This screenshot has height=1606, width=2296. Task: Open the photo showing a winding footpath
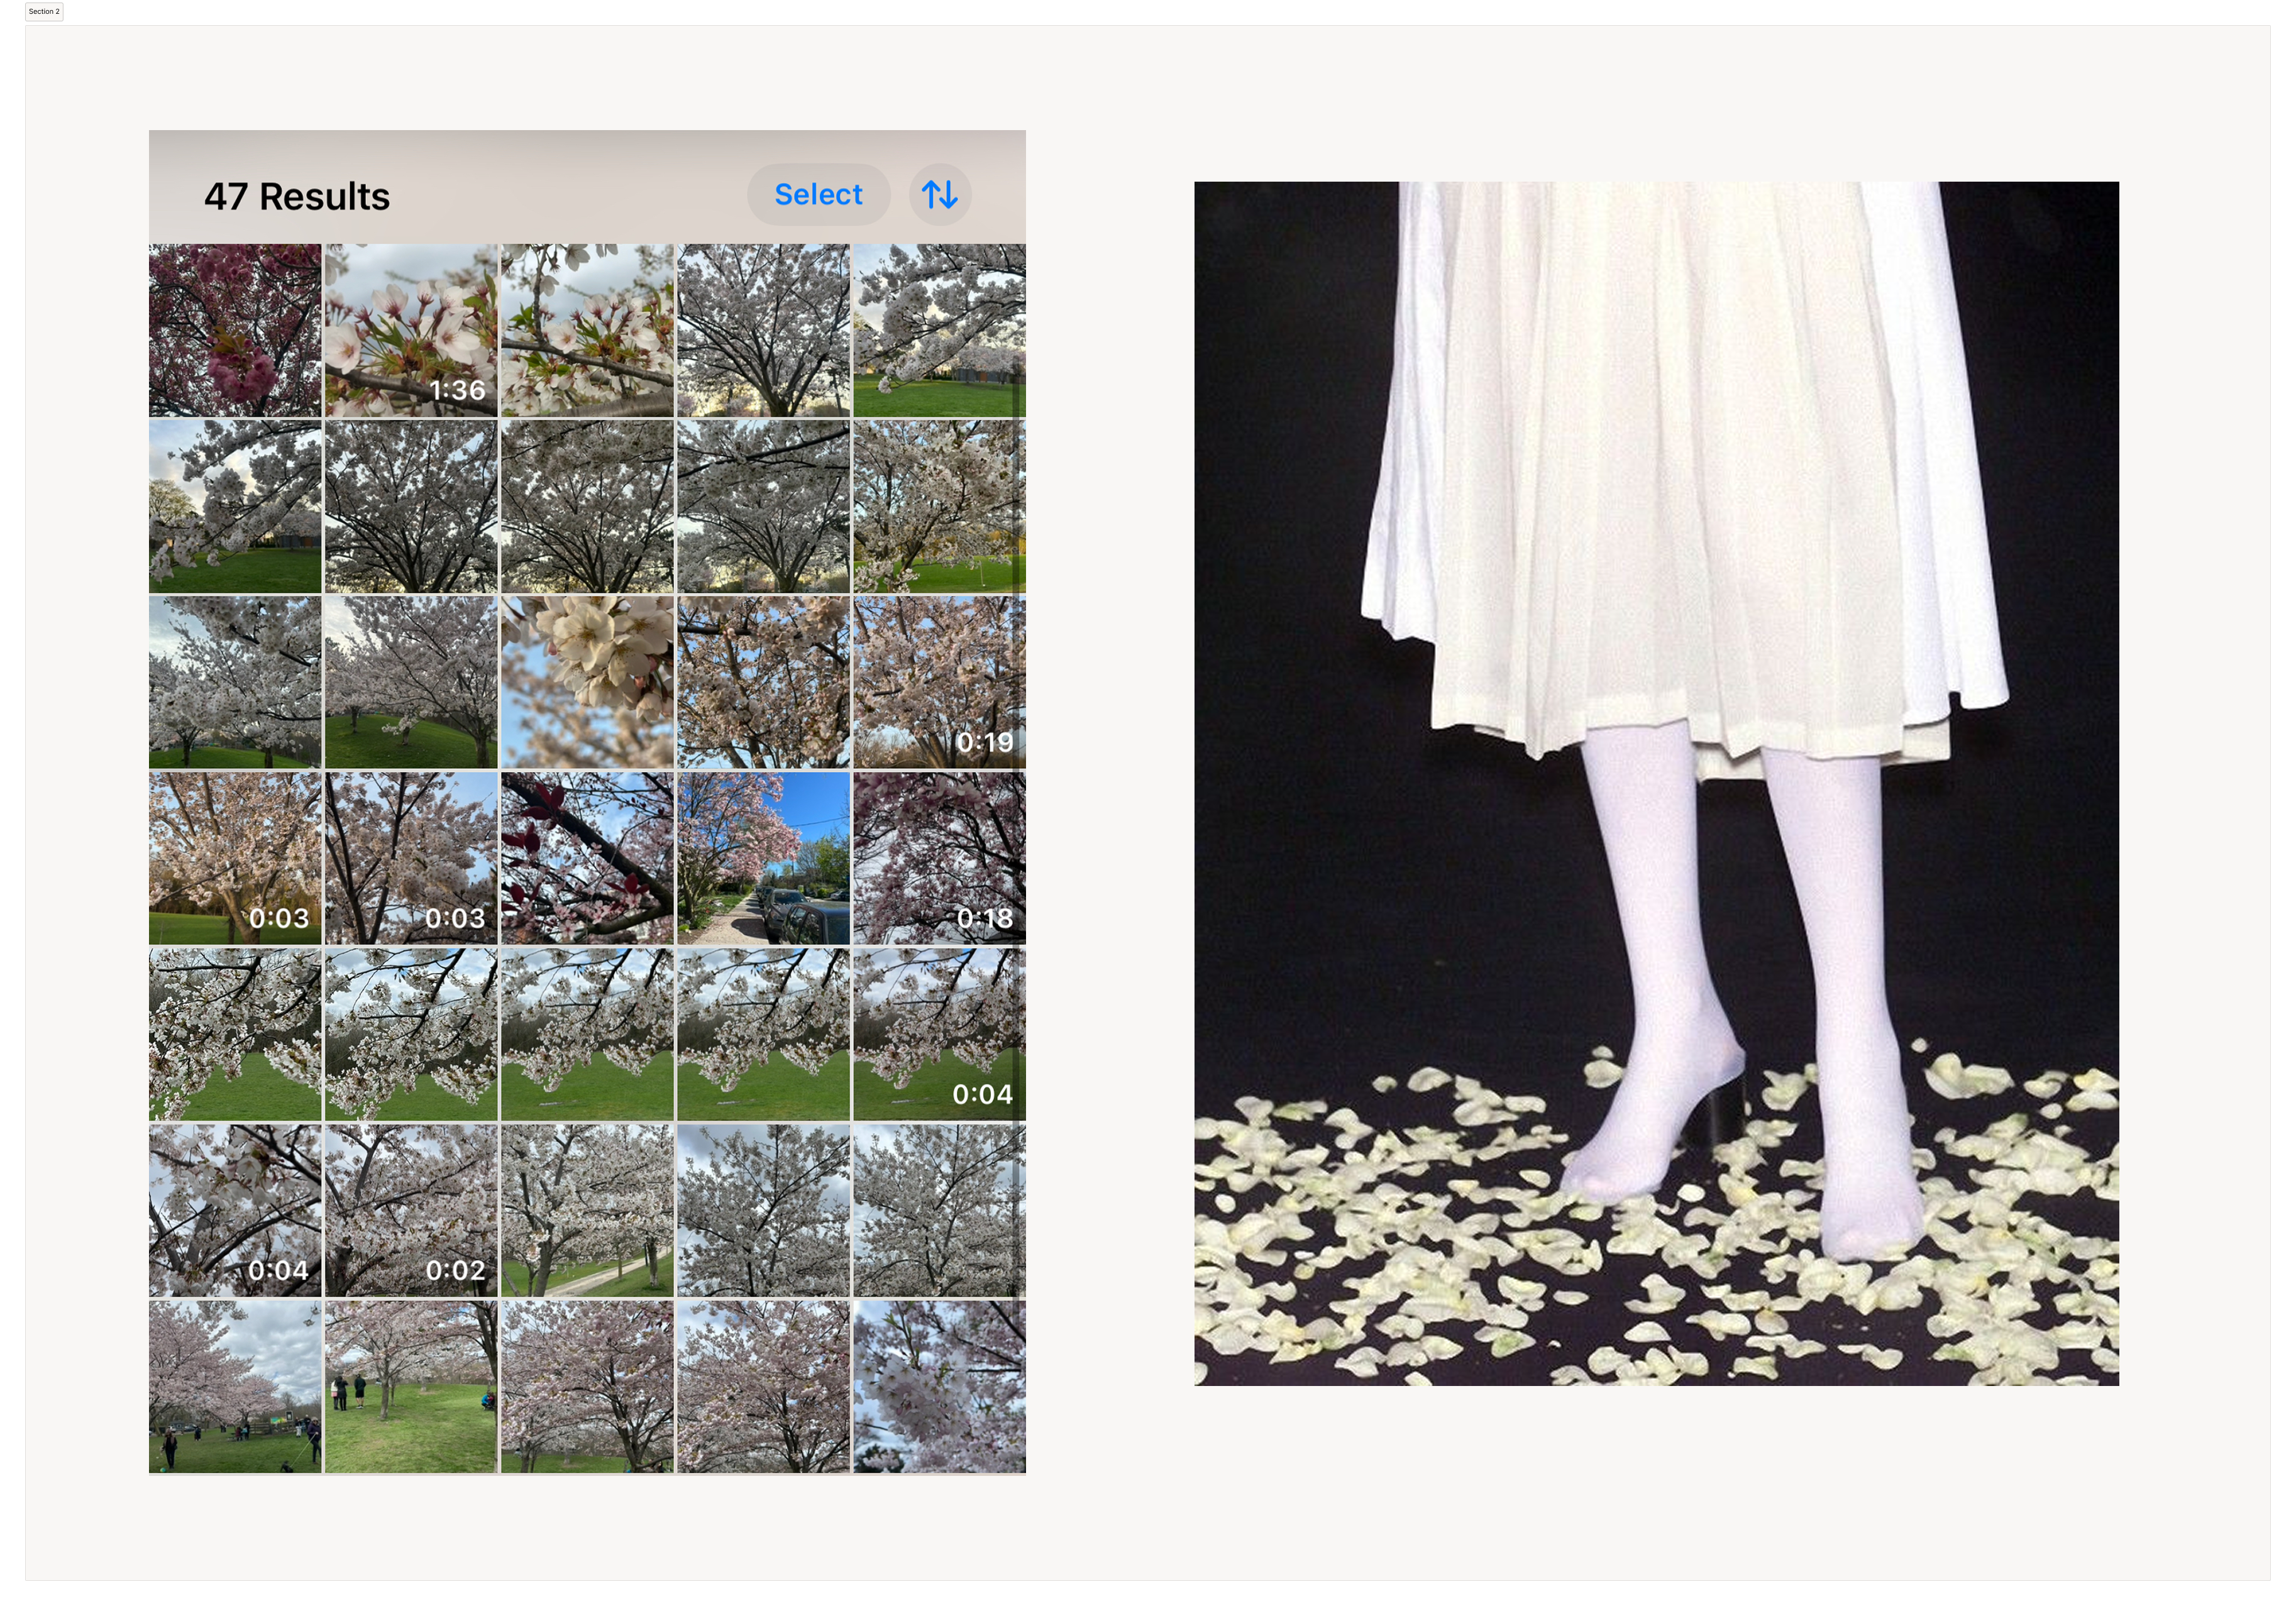587,1210
